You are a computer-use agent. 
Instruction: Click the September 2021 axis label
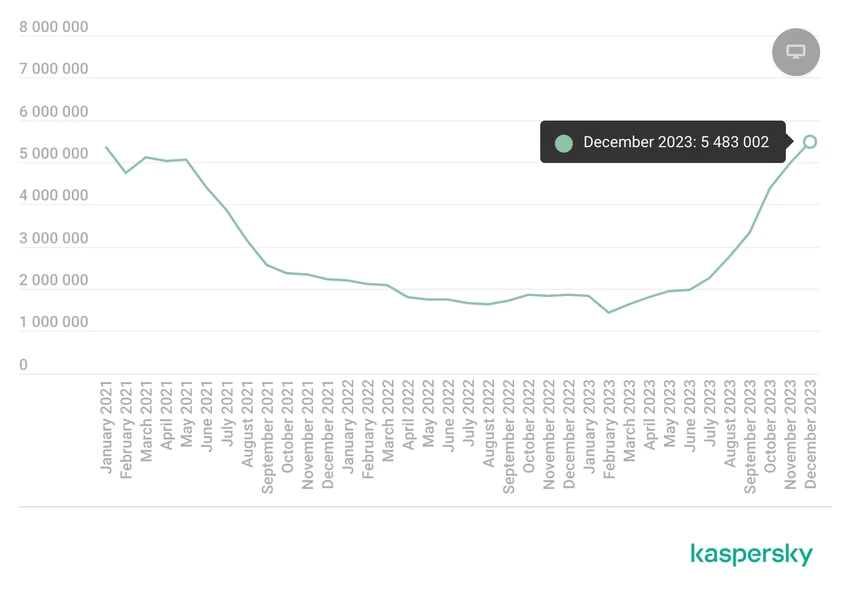(x=267, y=437)
